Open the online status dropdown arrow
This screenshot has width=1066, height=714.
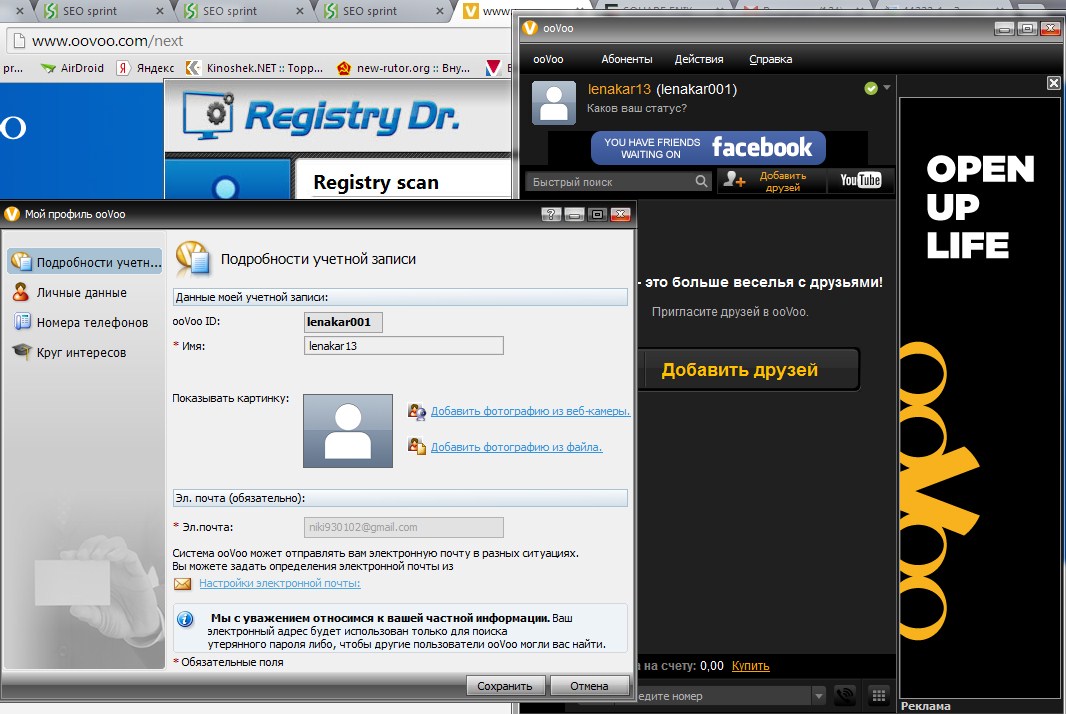(x=887, y=88)
